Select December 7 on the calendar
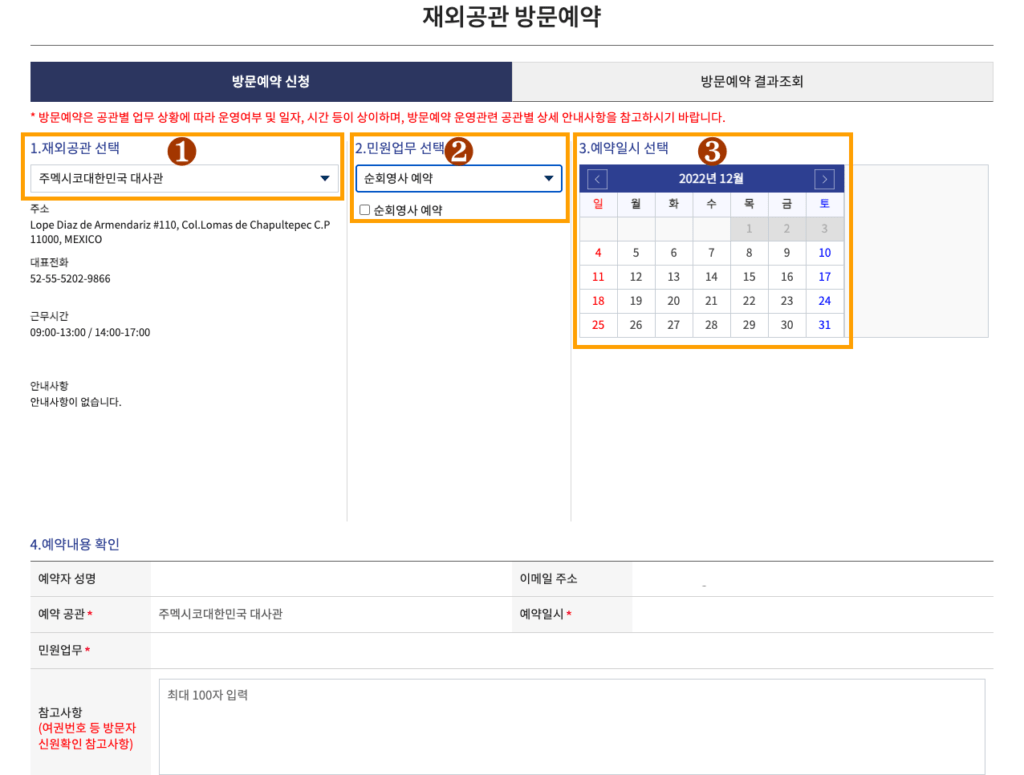Viewport: 1024px width, 775px height. point(711,253)
